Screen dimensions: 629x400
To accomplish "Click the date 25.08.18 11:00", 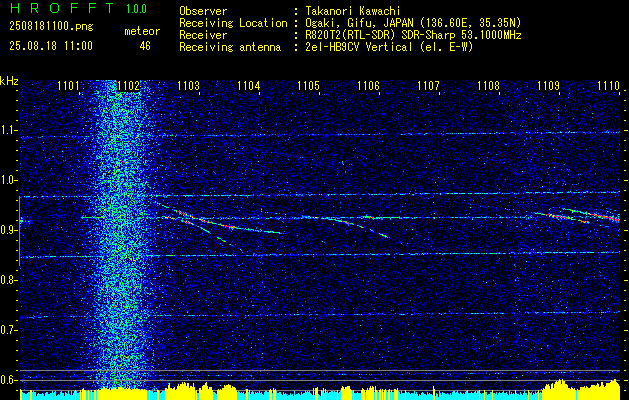I will [51, 46].
